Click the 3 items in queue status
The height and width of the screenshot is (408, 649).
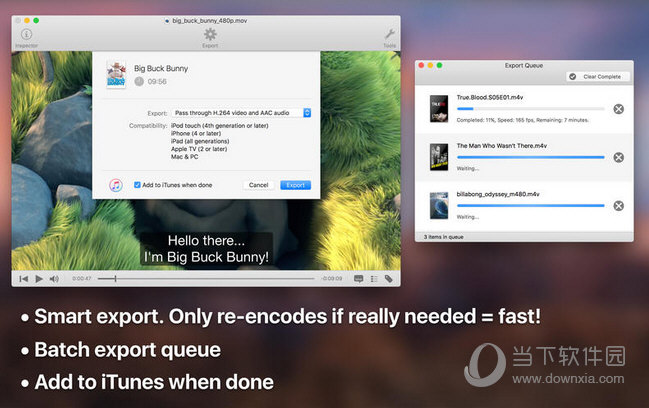pyautogui.click(x=443, y=237)
